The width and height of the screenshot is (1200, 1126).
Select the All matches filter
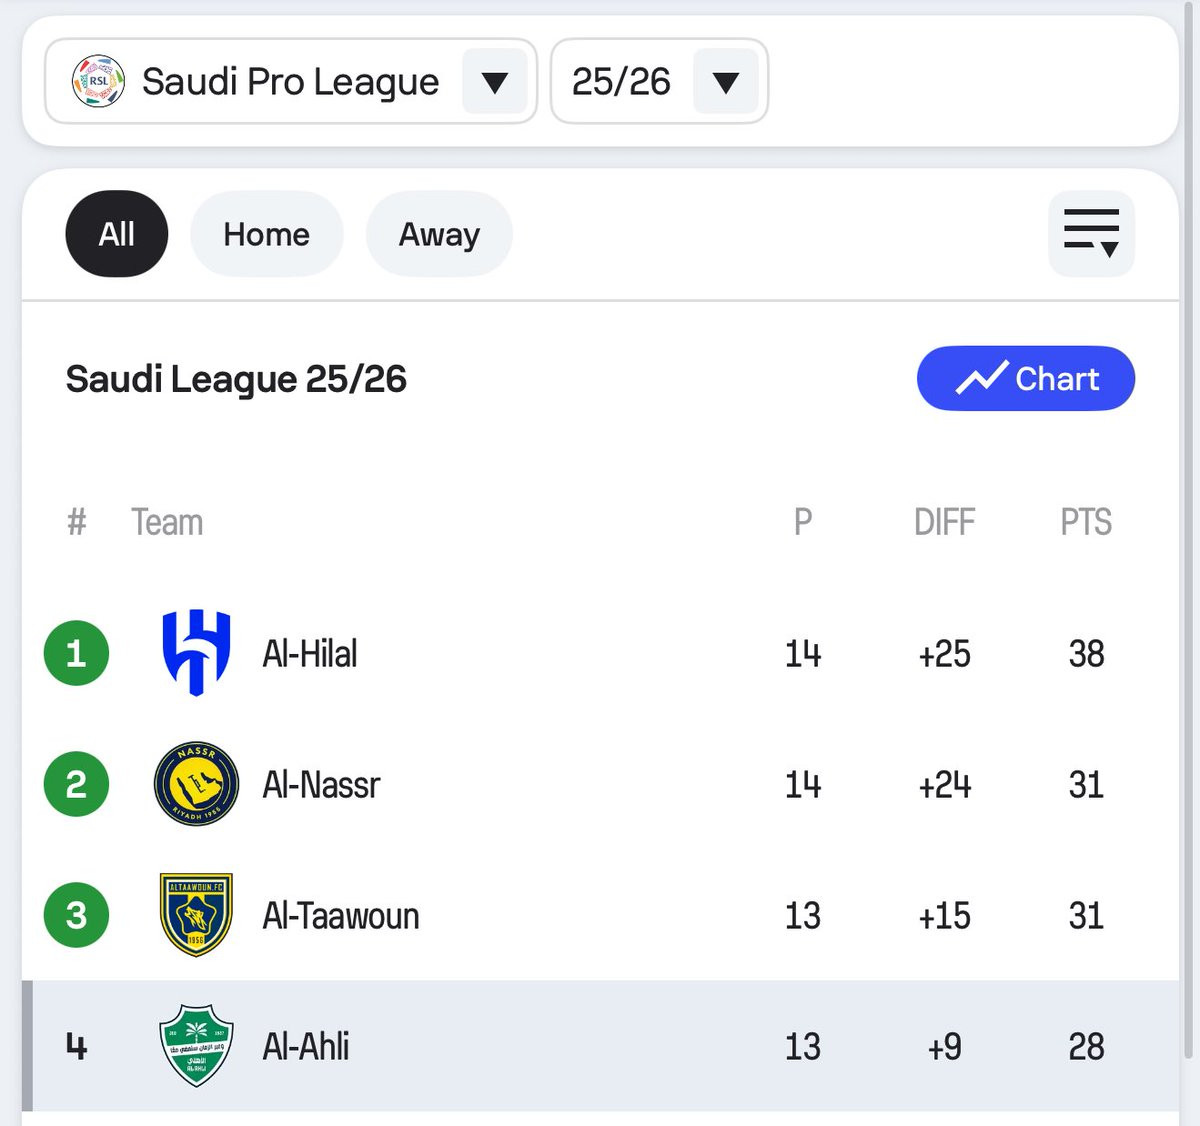coord(116,234)
